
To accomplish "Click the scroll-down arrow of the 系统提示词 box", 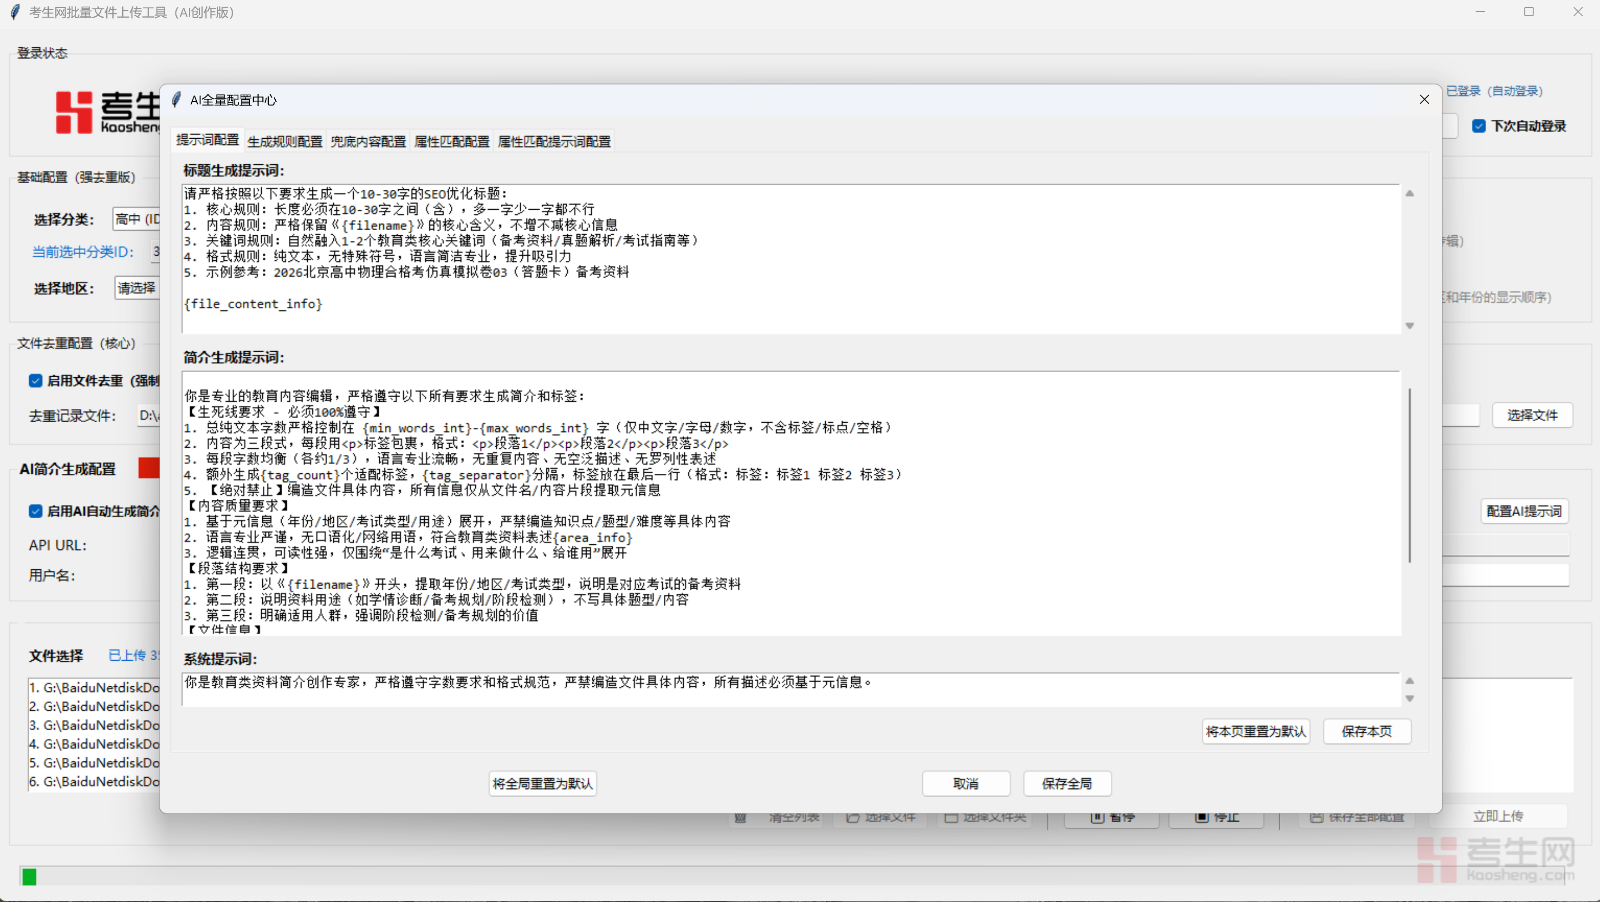I will click(1410, 699).
